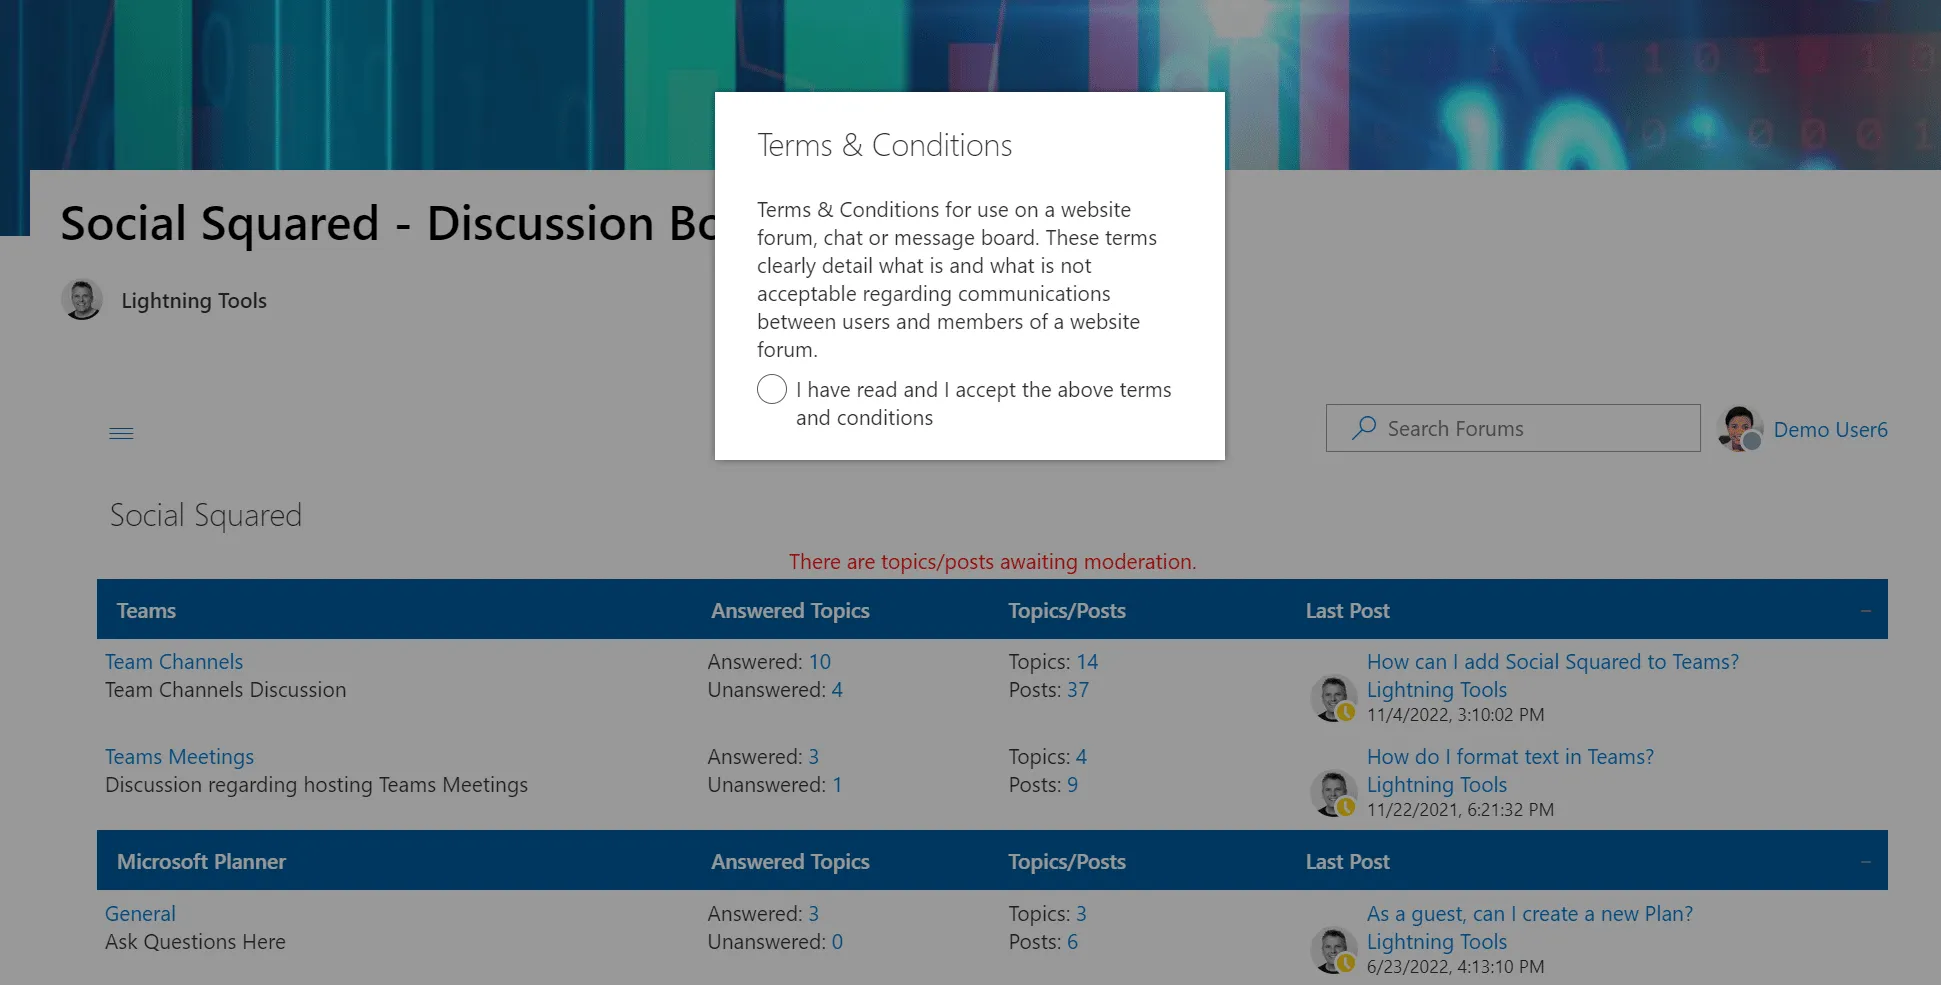
Task: Click the magnifier icon in Search Forums
Action: pyautogui.click(x=1364, y=428)
